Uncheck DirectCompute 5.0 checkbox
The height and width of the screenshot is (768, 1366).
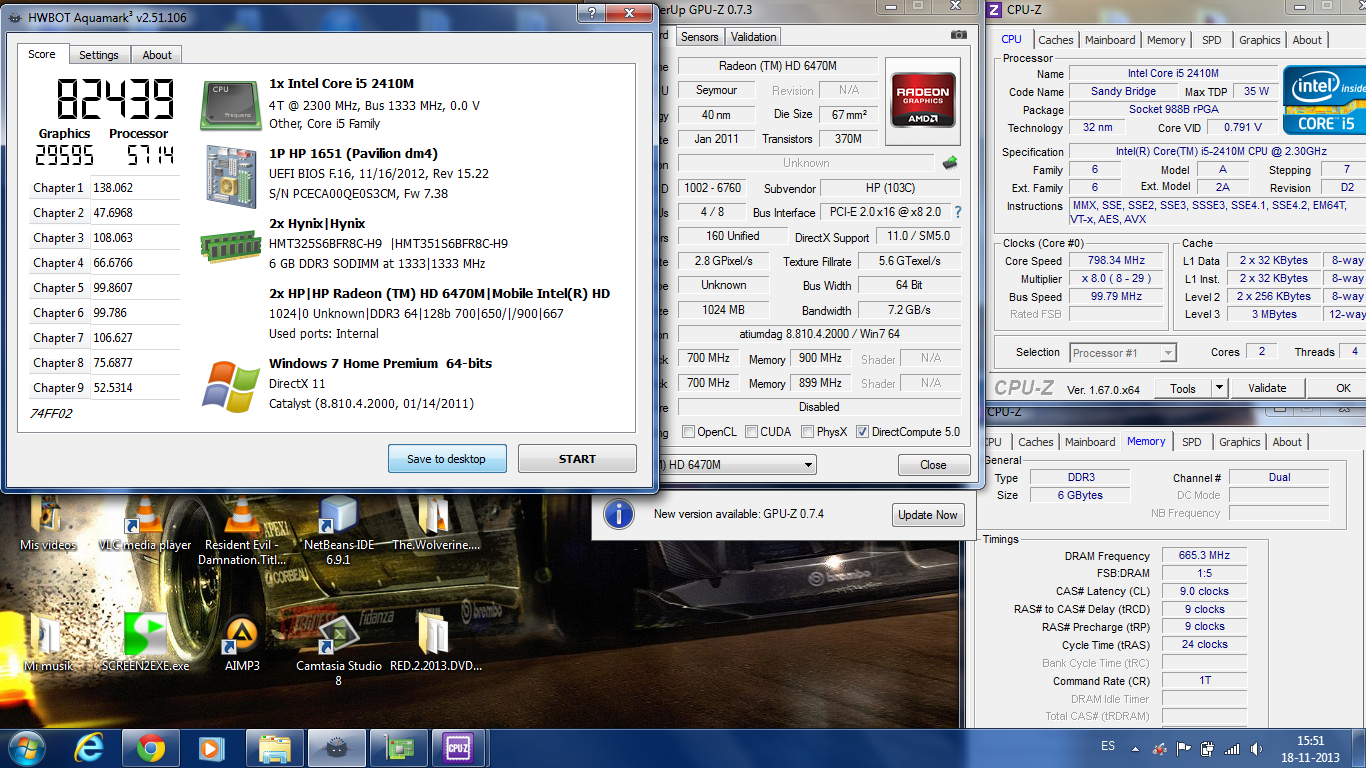(x=862, y=432)
